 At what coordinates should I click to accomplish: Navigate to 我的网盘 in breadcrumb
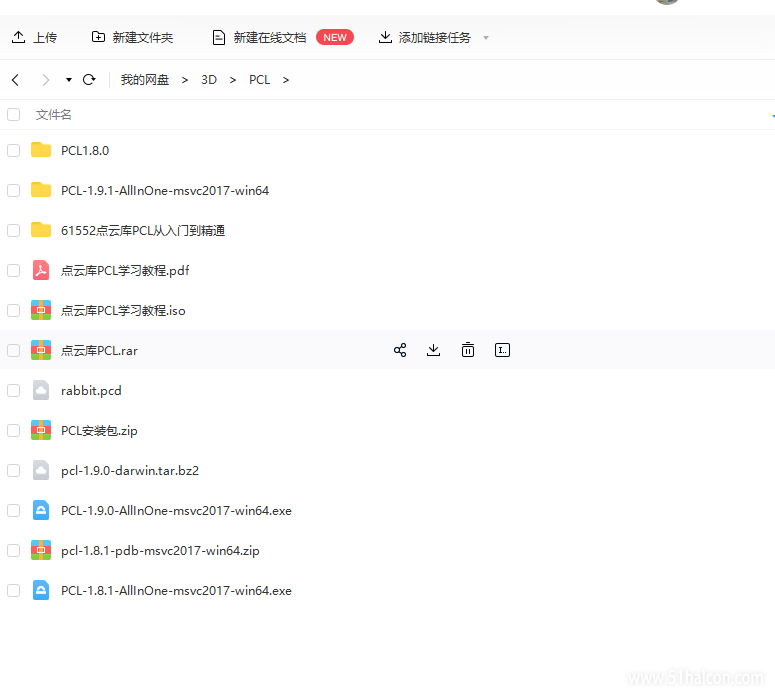[145, 80]
